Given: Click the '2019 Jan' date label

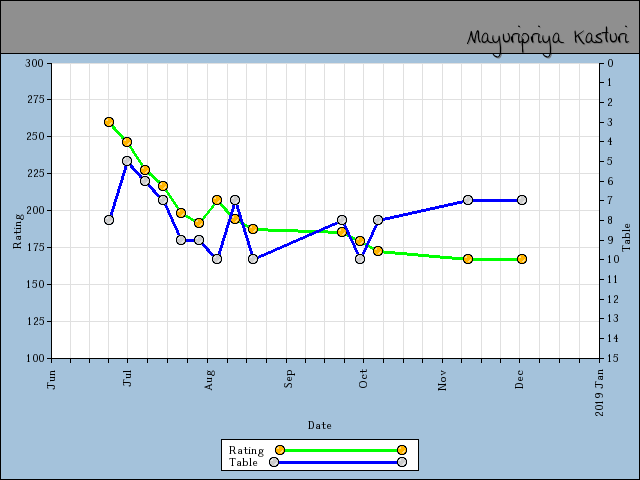Looking at the screenshot, I should [599, 393].
